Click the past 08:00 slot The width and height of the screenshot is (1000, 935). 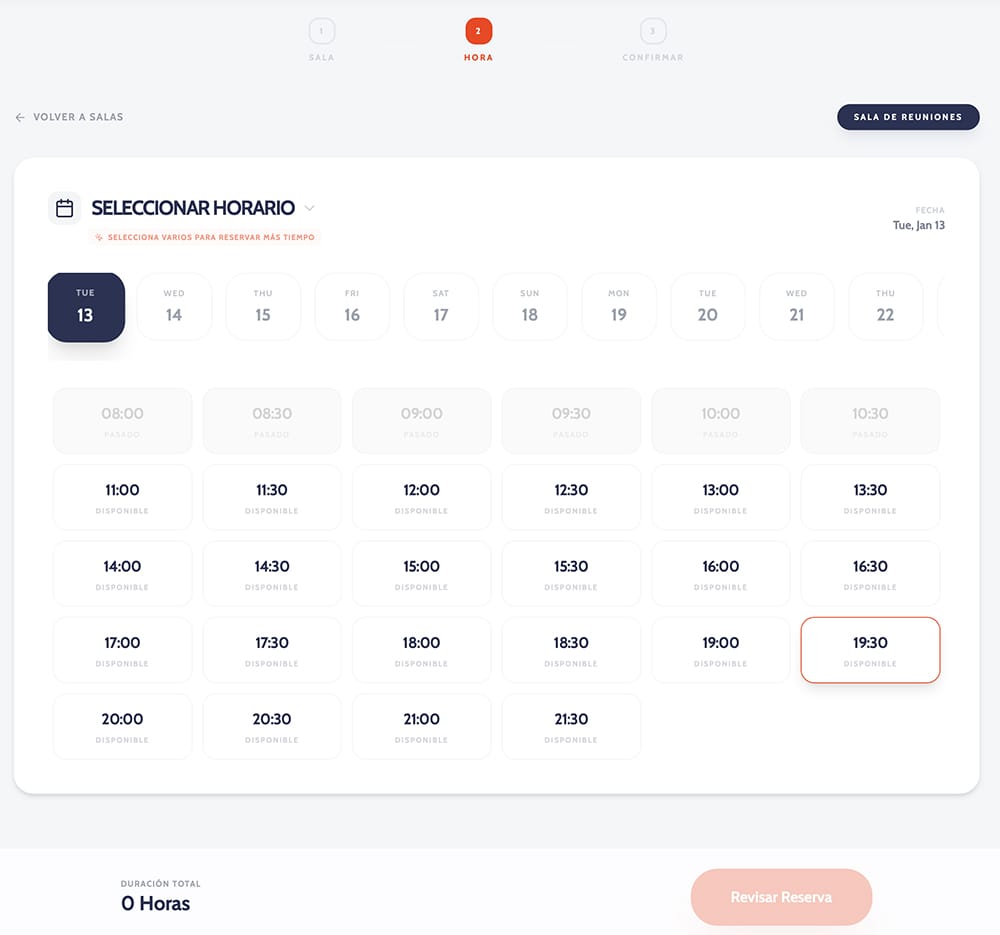coord(122,421)
